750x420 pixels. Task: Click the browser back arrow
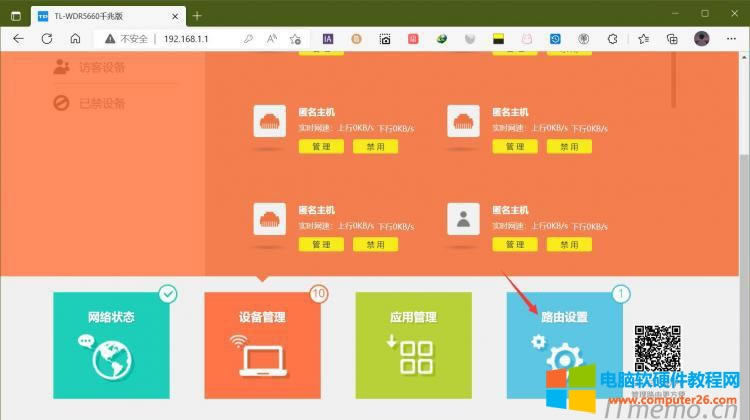[18, 38]
